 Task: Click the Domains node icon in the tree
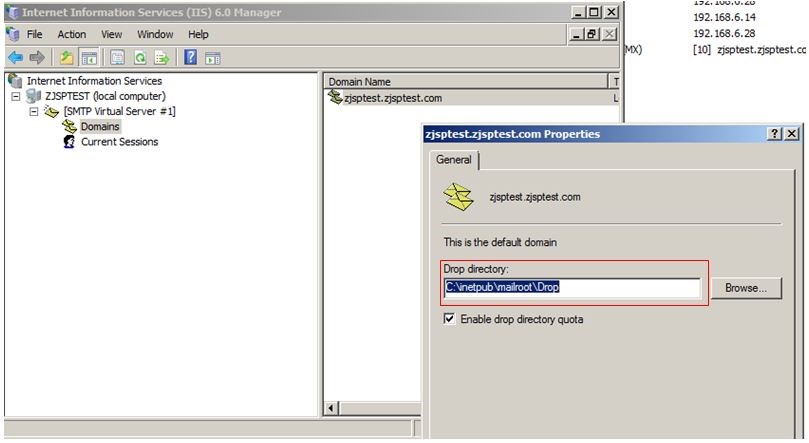pos(69,126)
